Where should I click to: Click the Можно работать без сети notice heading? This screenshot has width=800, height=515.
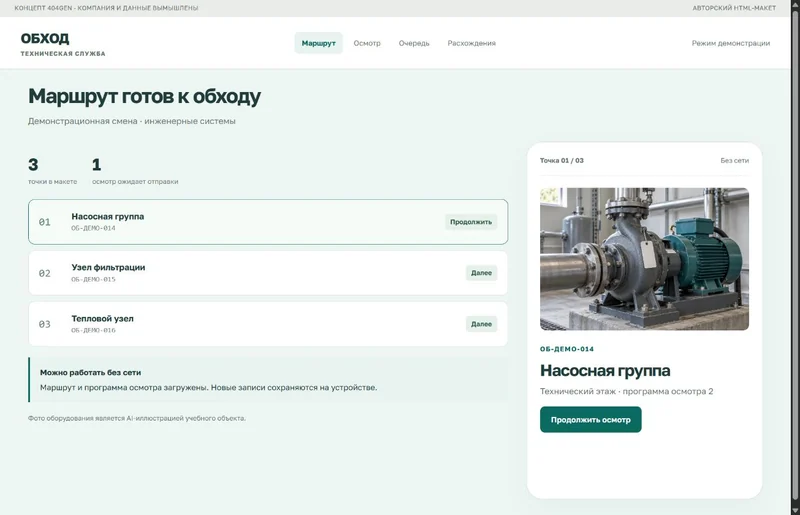90,373
